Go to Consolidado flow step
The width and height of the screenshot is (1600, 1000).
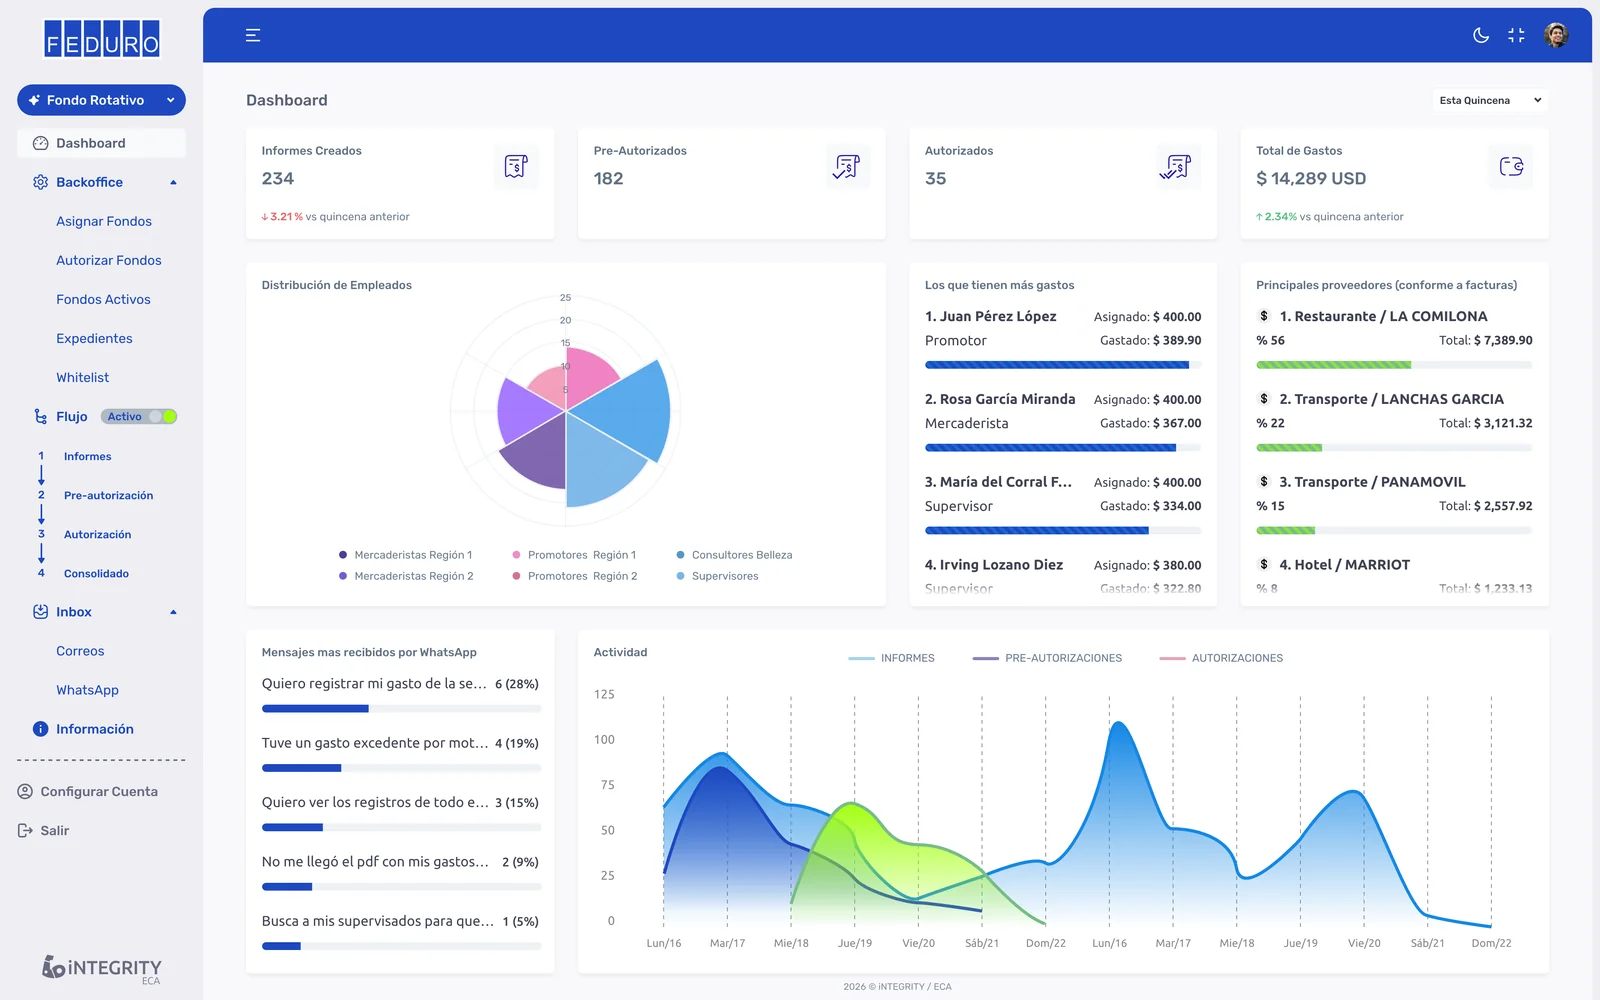pos(96,573)
